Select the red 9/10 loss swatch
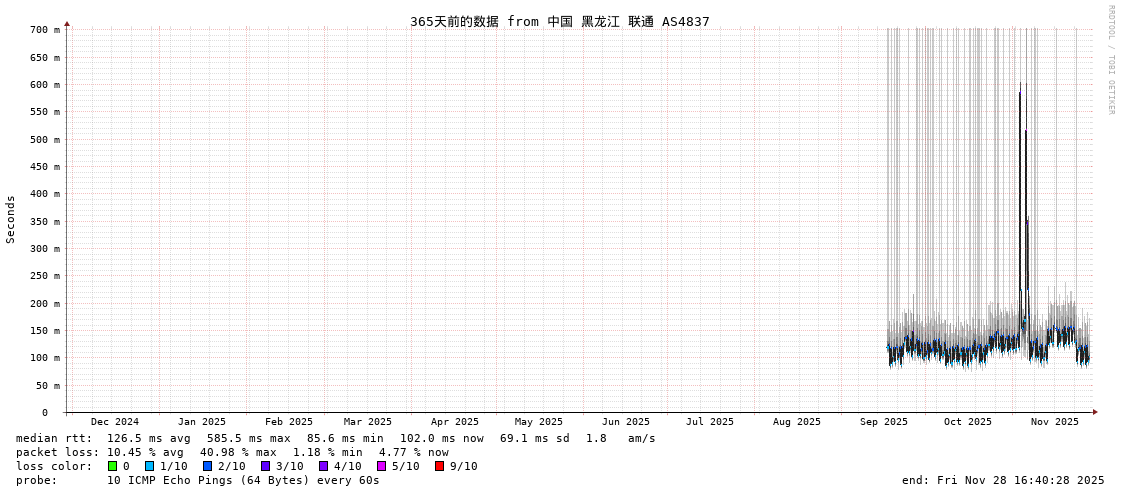Viewport: 1121px width, 494px height. tap(439, 466)
